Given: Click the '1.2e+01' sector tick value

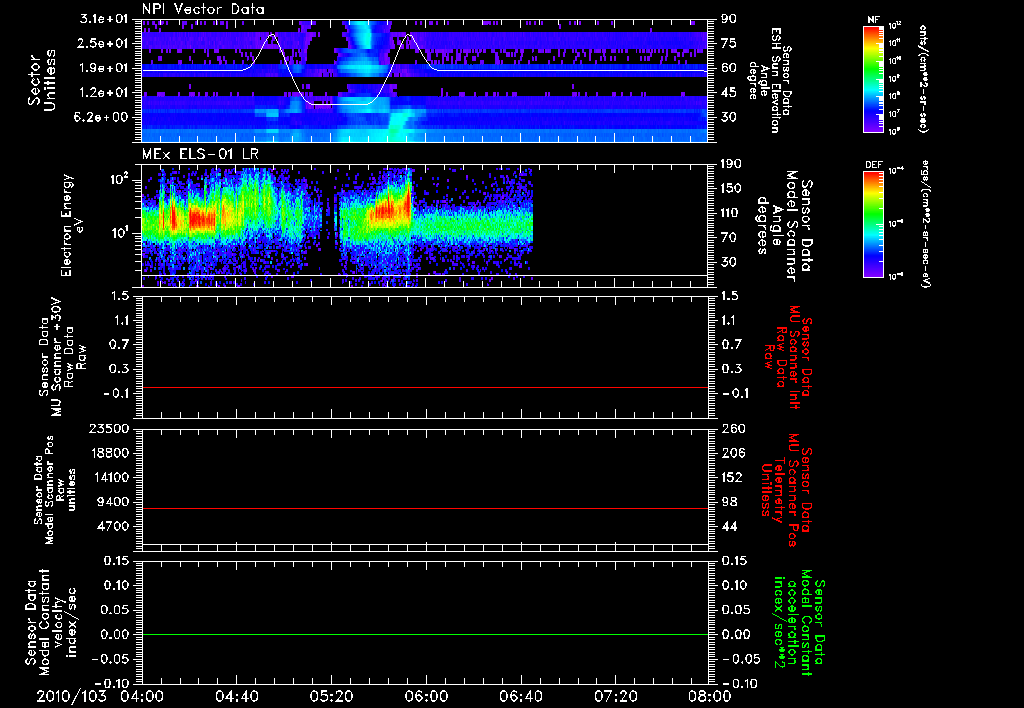Looking at the screenshot, I should (104, 93).
